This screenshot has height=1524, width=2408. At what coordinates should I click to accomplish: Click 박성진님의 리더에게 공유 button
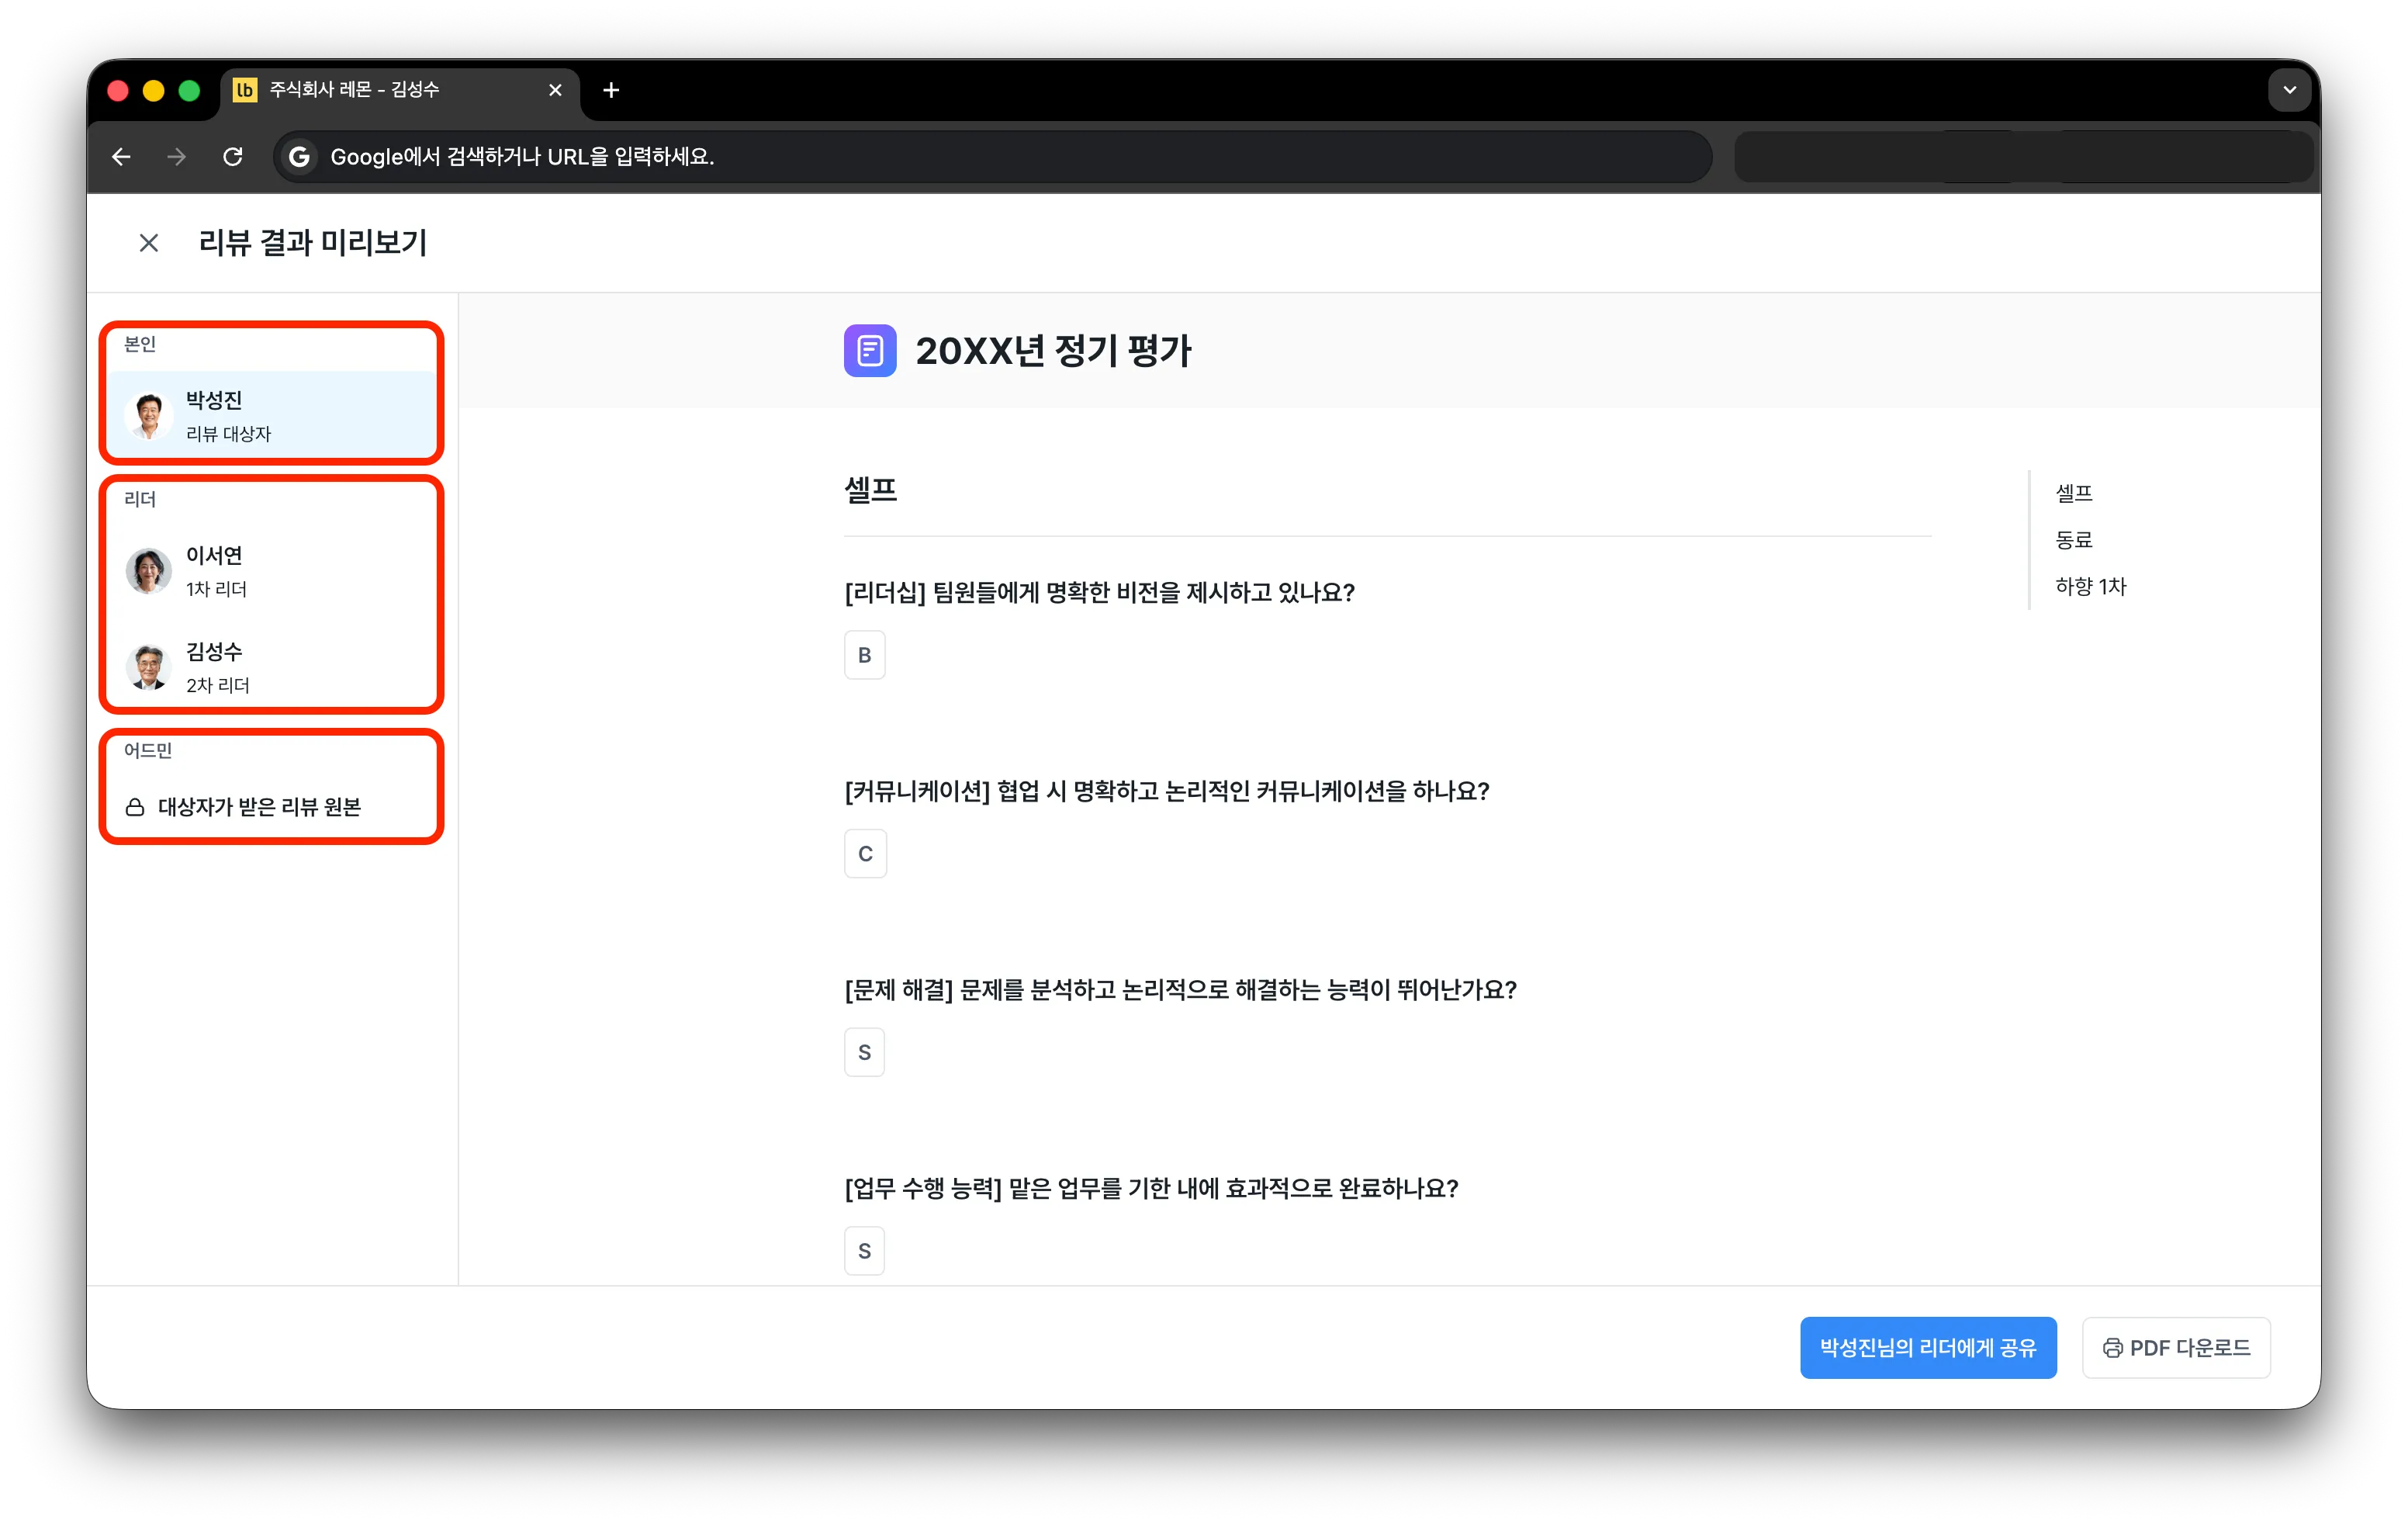(x=1927, y=1347)
